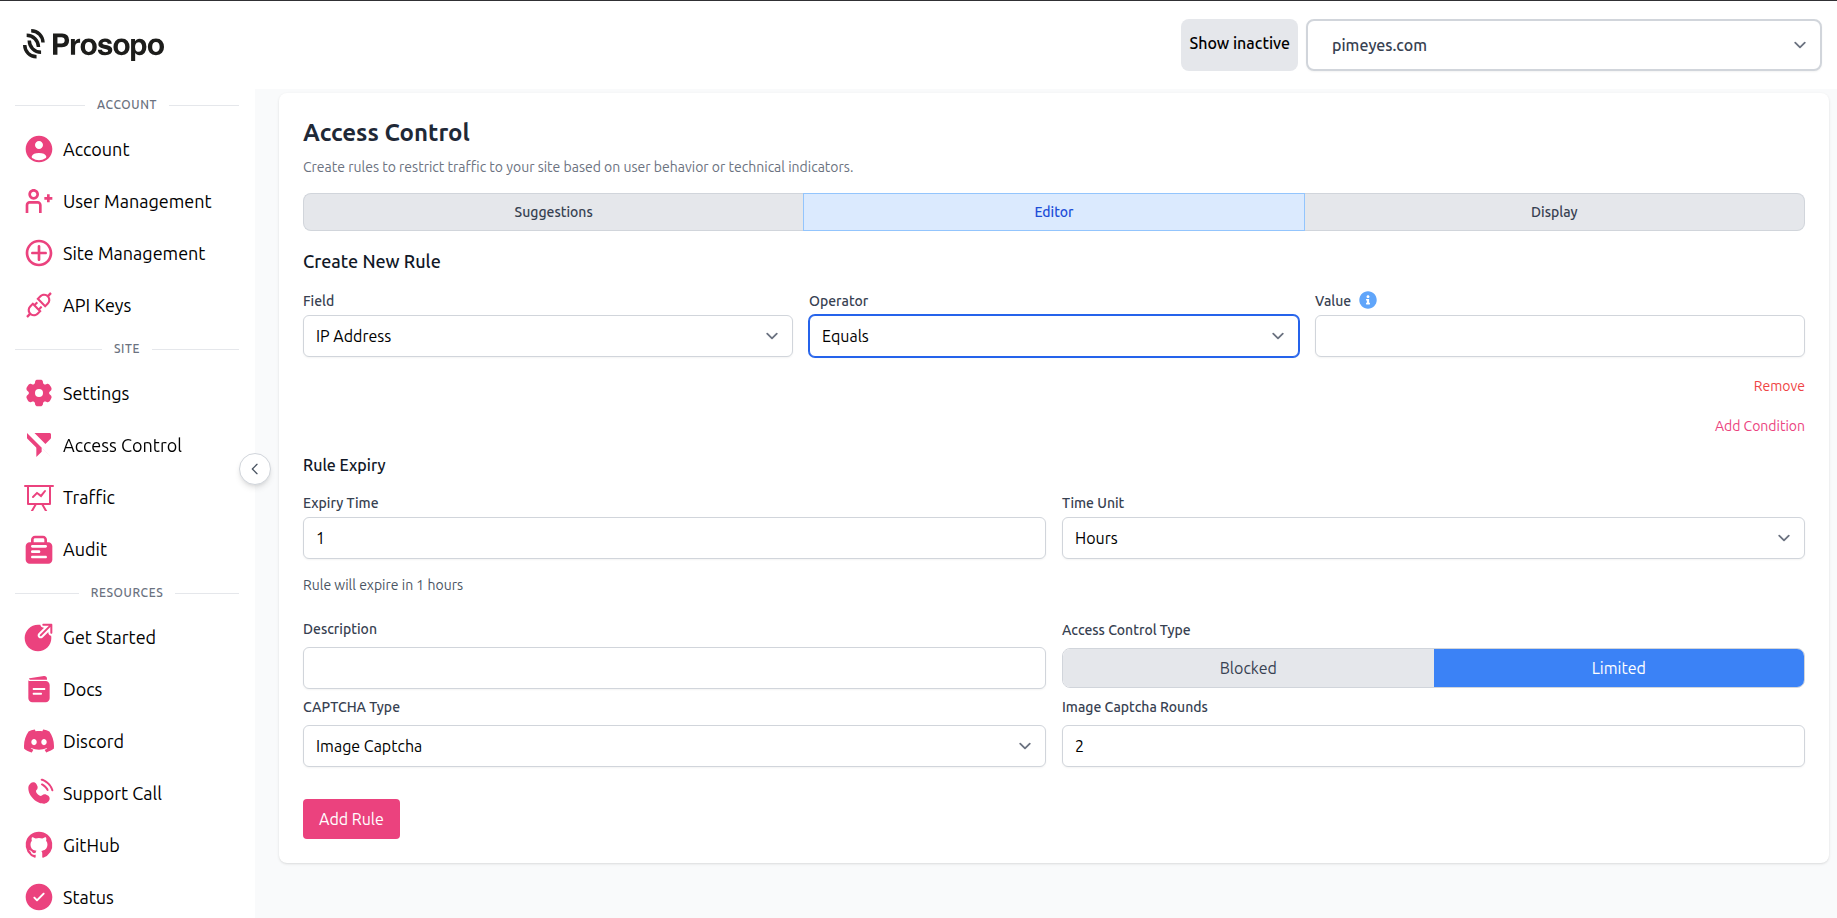Switch to the Display tab
The image size is (1837, 918).
coord(1554,212)
